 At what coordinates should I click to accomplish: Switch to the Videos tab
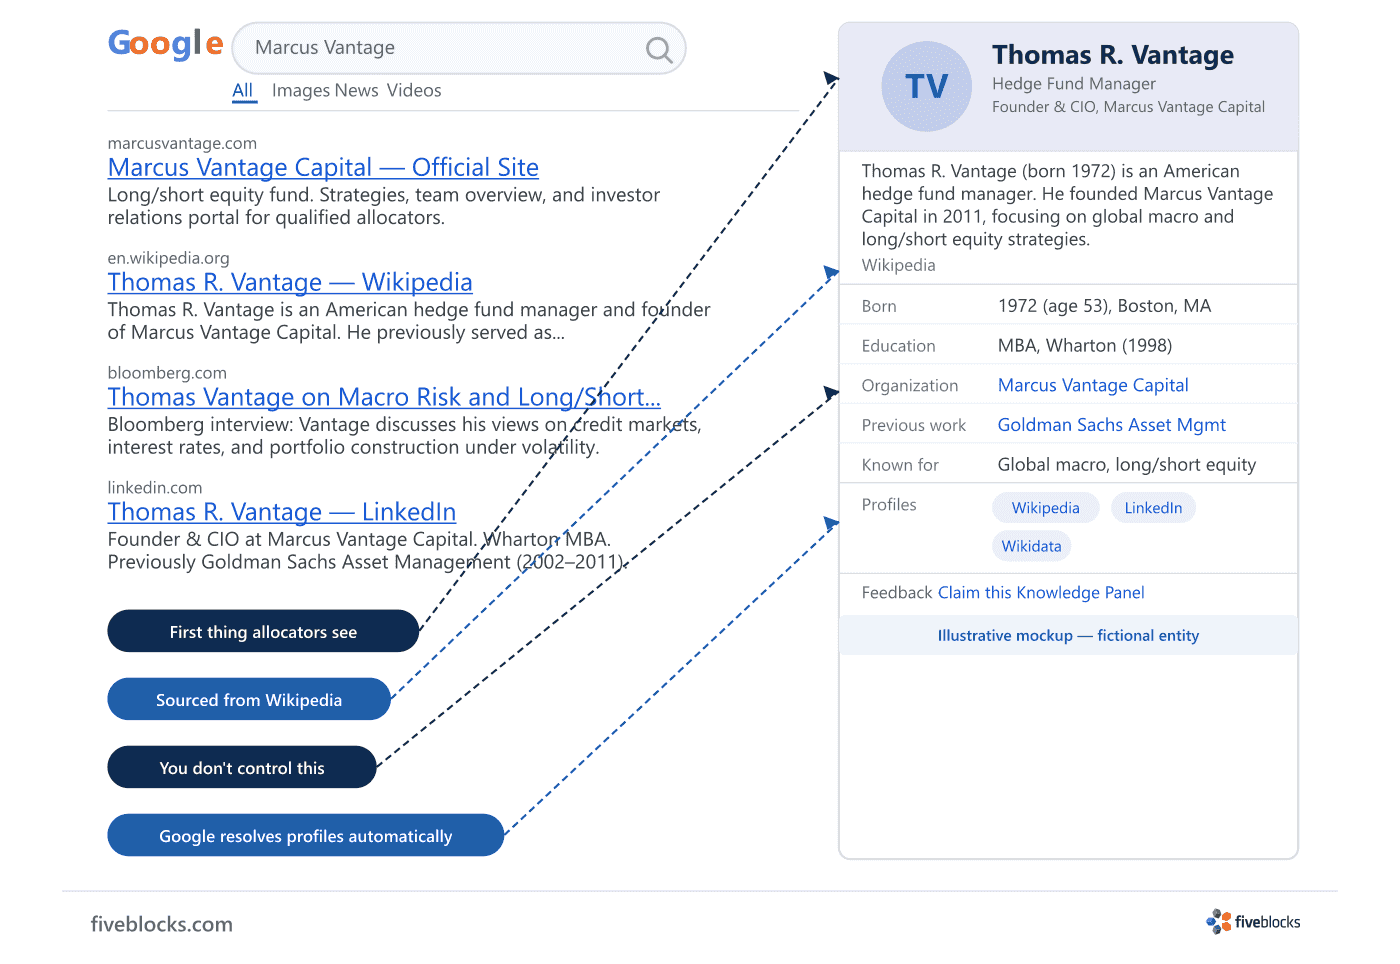pos(414,91)
